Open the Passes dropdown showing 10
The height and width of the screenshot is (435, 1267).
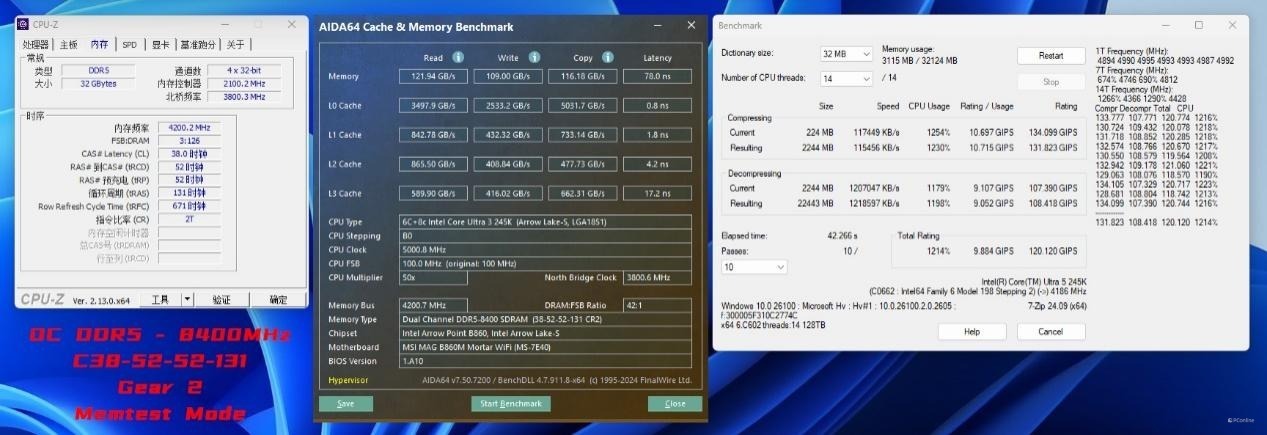(x=752, y=267)
